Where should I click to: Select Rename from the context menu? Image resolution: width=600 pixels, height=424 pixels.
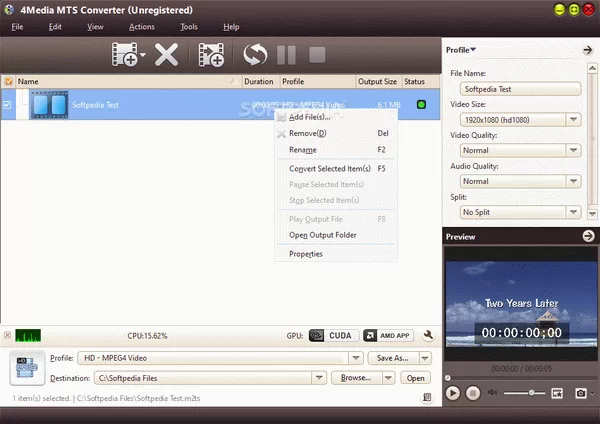(336, 150)
